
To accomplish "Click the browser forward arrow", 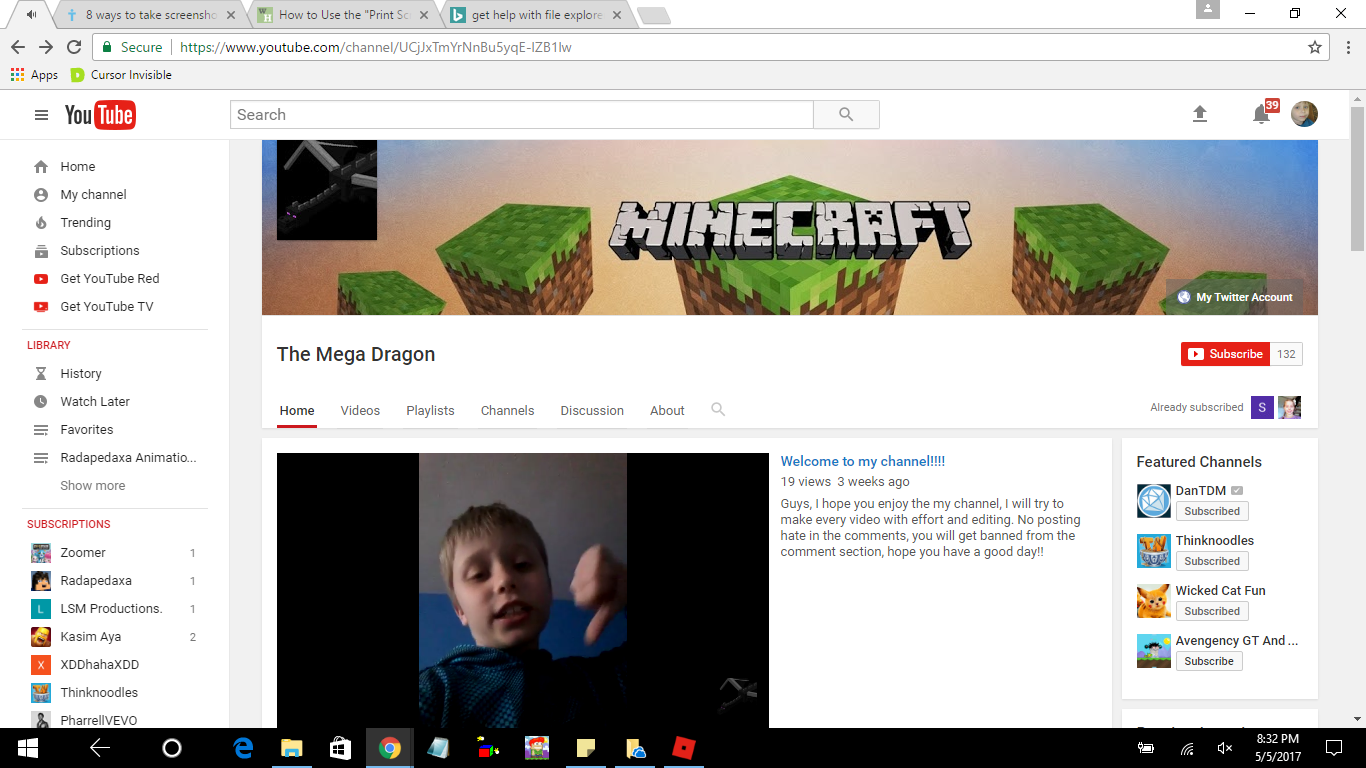I will click(x=46, y=47).
